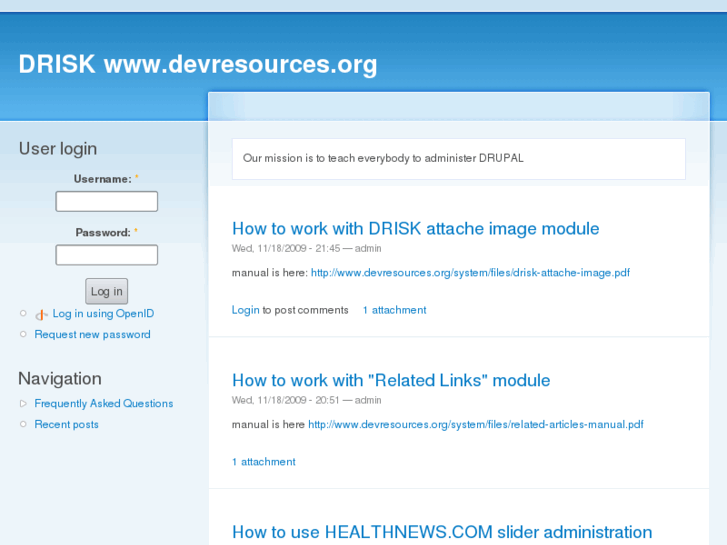This screenshot has height=545, width=727.
Task: Click the Navigation heading
Action: [60, 379]
